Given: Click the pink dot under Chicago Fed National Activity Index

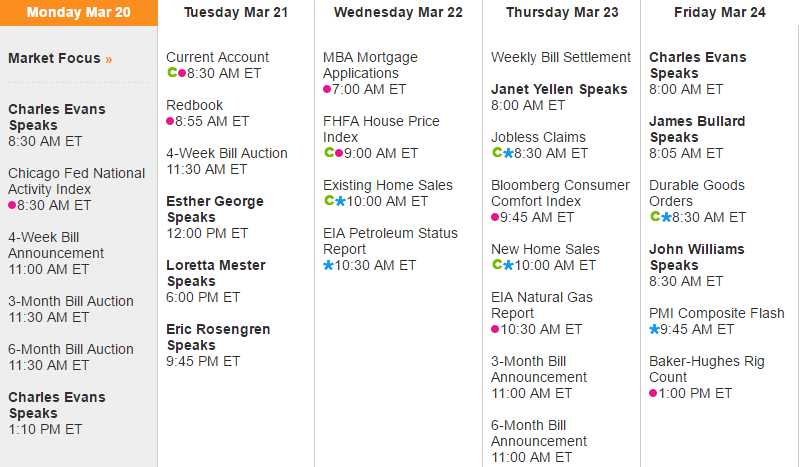Looking at the screenshot, I should point(12,206).
